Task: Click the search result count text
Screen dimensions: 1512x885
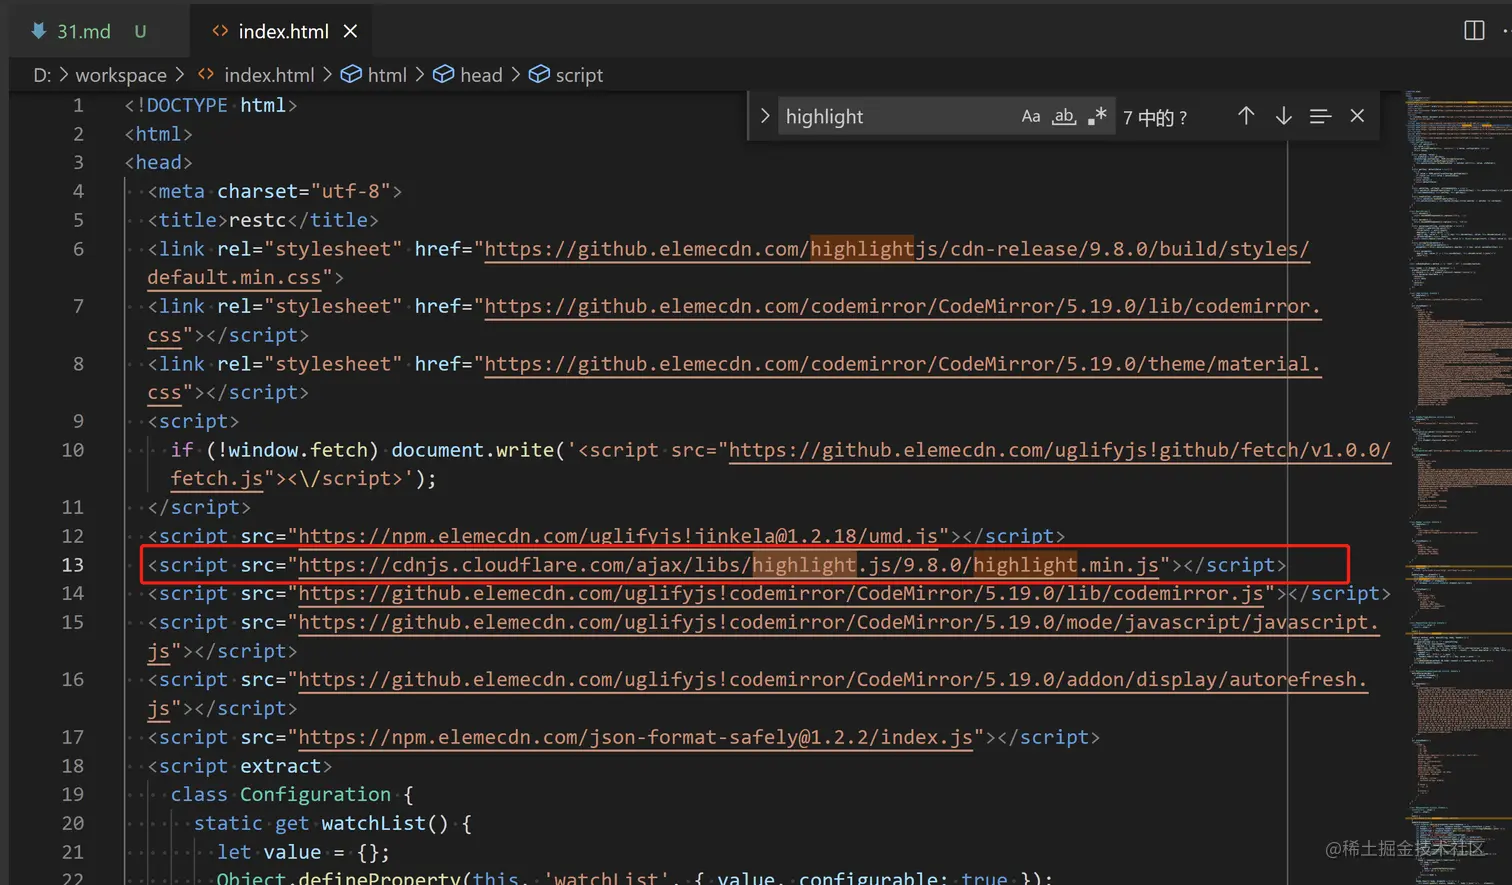Action: click(x=1155, y=117)
